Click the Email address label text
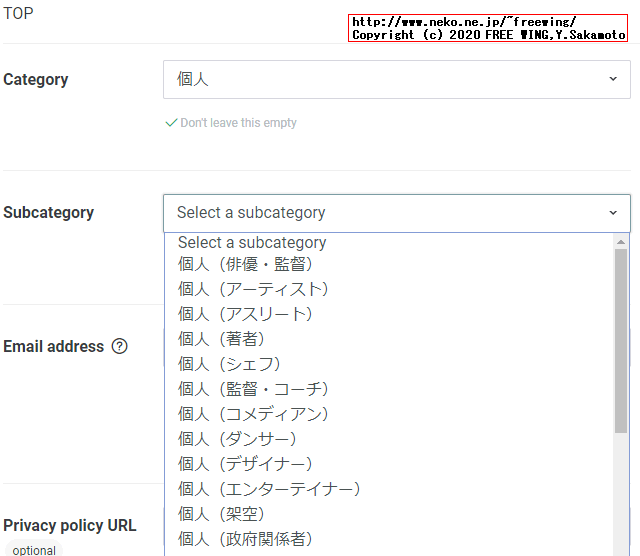Screen dimensions: 640x556 (x=53, y=347)
